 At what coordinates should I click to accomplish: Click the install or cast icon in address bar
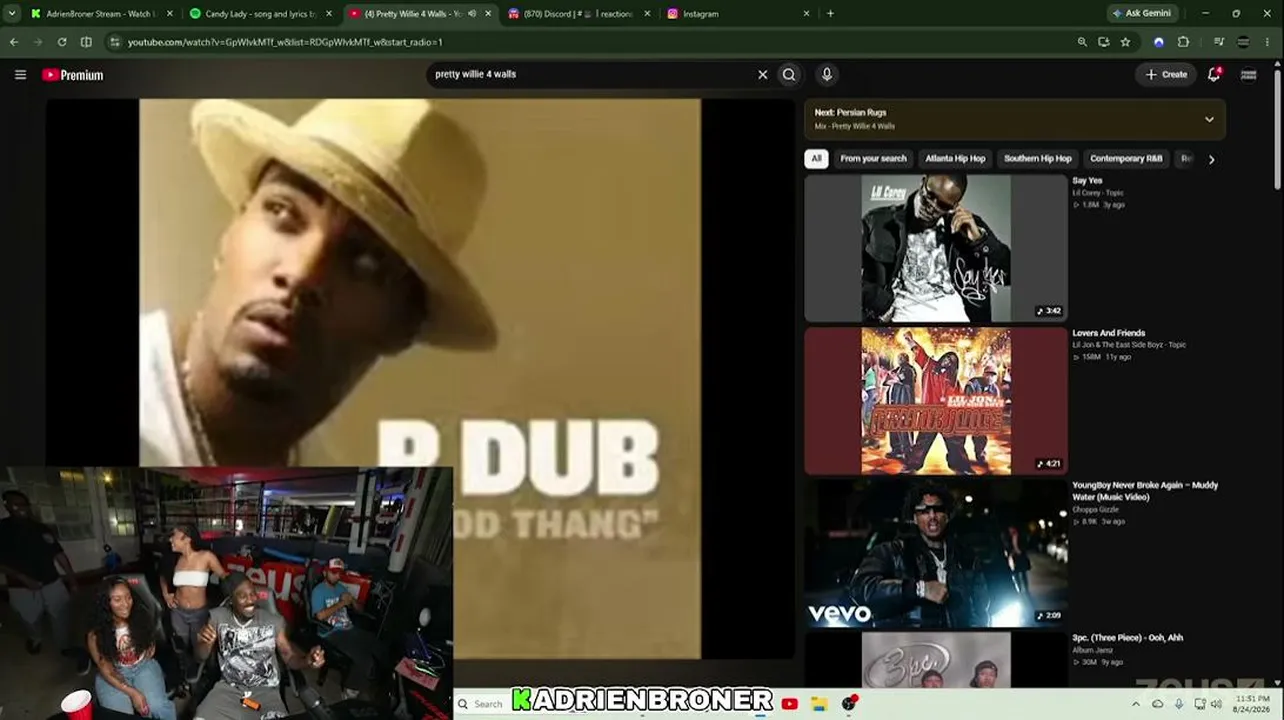1103,42
